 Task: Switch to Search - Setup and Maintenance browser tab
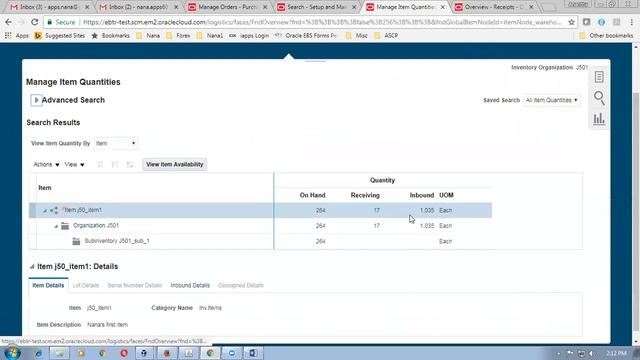tap(317, 7)
